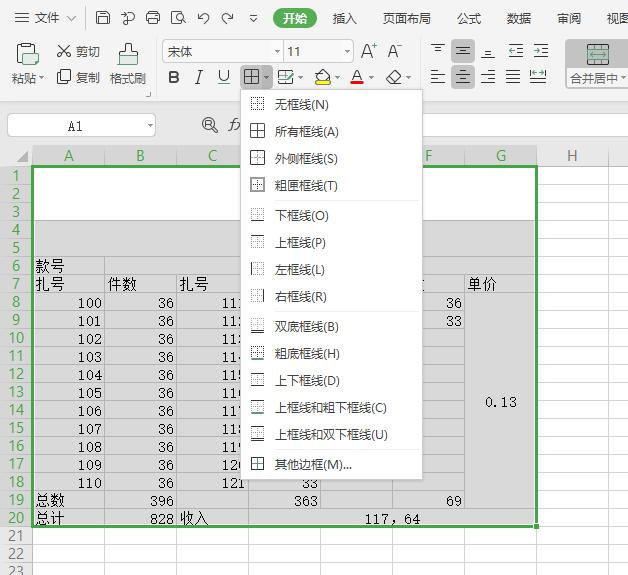Select 粗底框线(H) thick bottom border
This screenshot has width=628, height=575.
coord(332,354)
